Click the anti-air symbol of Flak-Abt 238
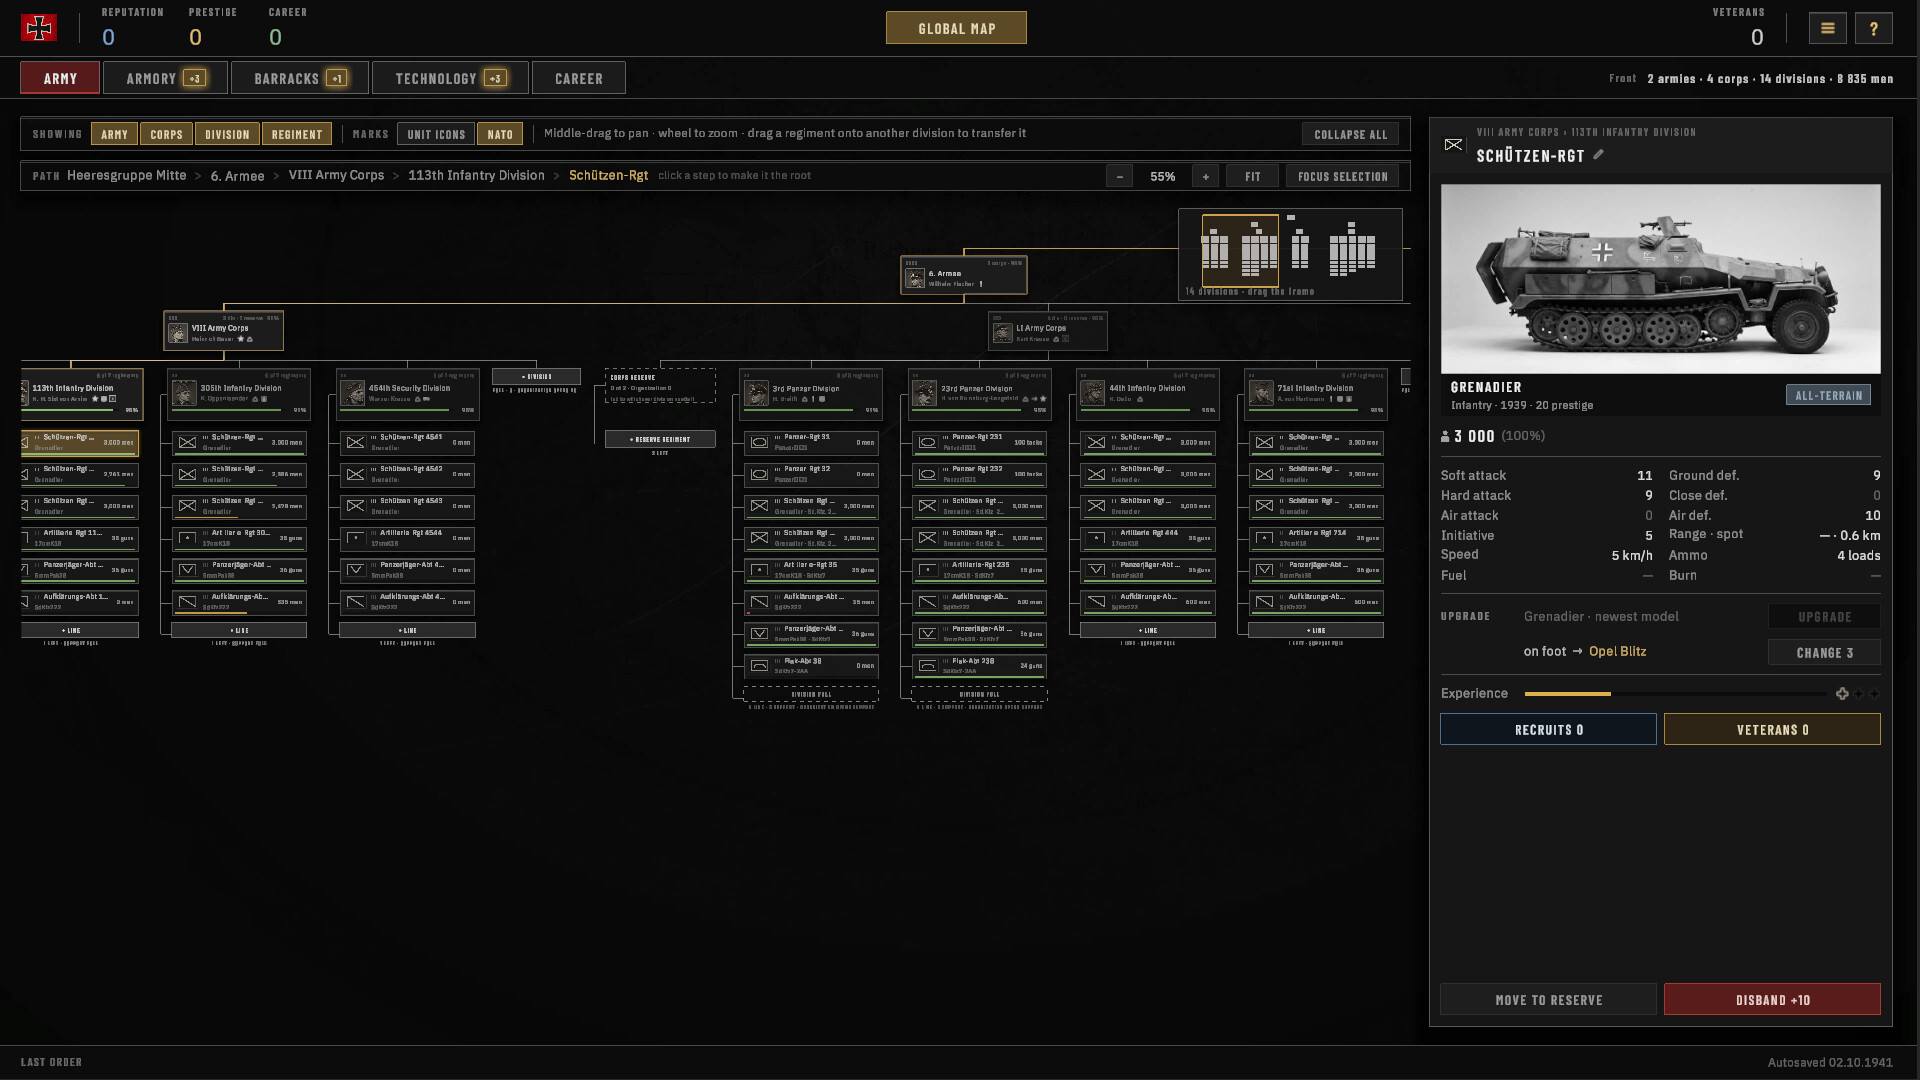This screenshot has height=1080, width=1920. click(927, 666)
